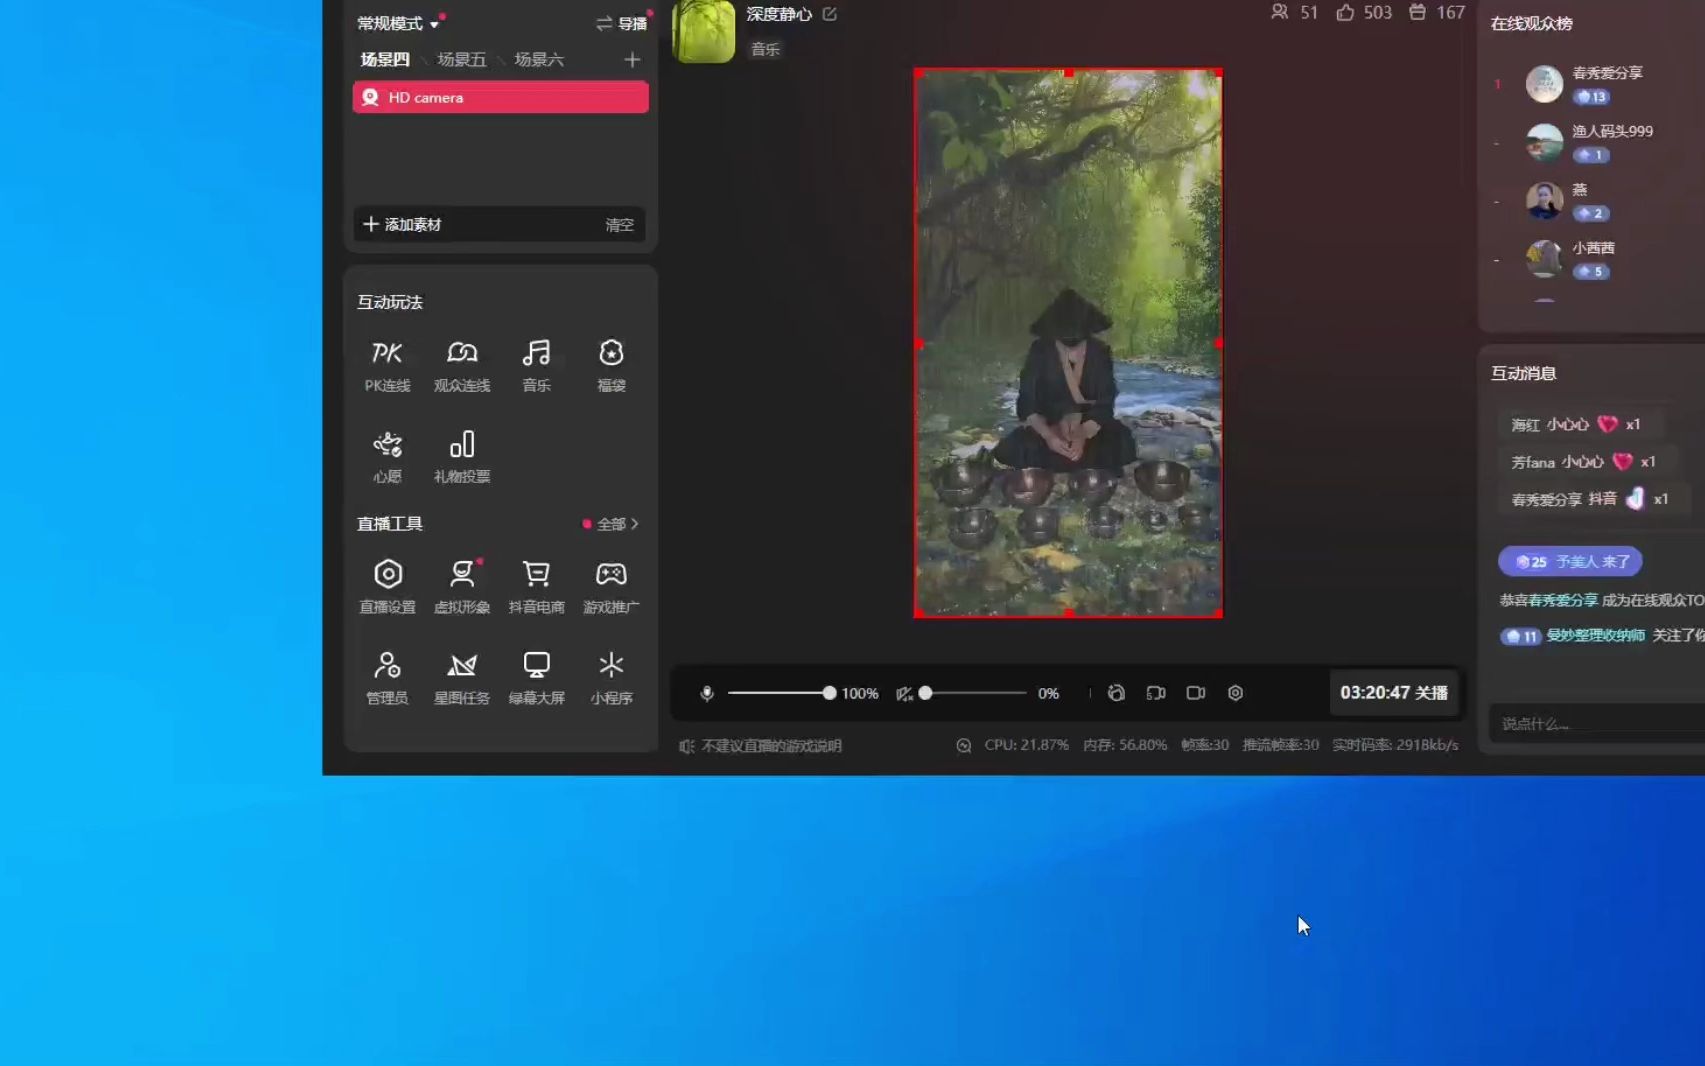Click the screen orientation icon in control bar
Image resolution: width=1705 pixels, height=1066 pixels.
point(1156,693)
